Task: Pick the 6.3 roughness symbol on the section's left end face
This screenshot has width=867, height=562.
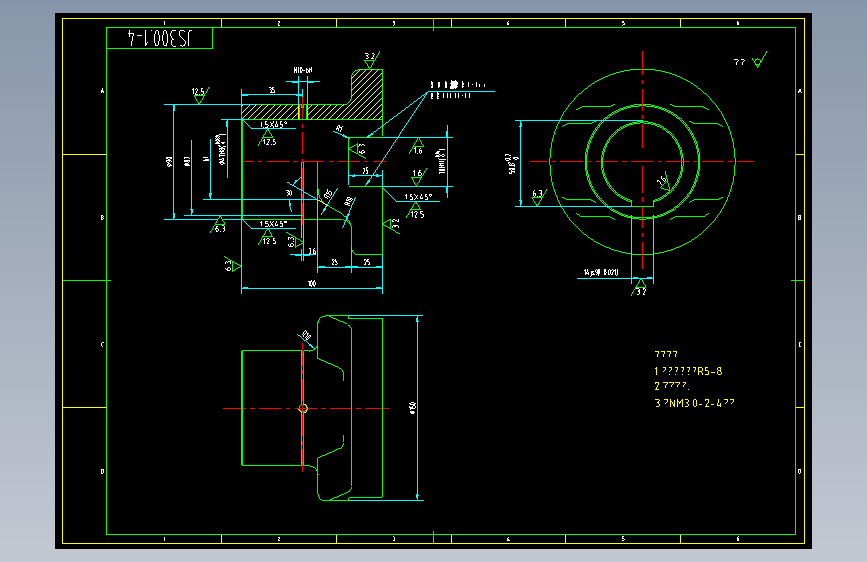Action: [x=232, y=265]
